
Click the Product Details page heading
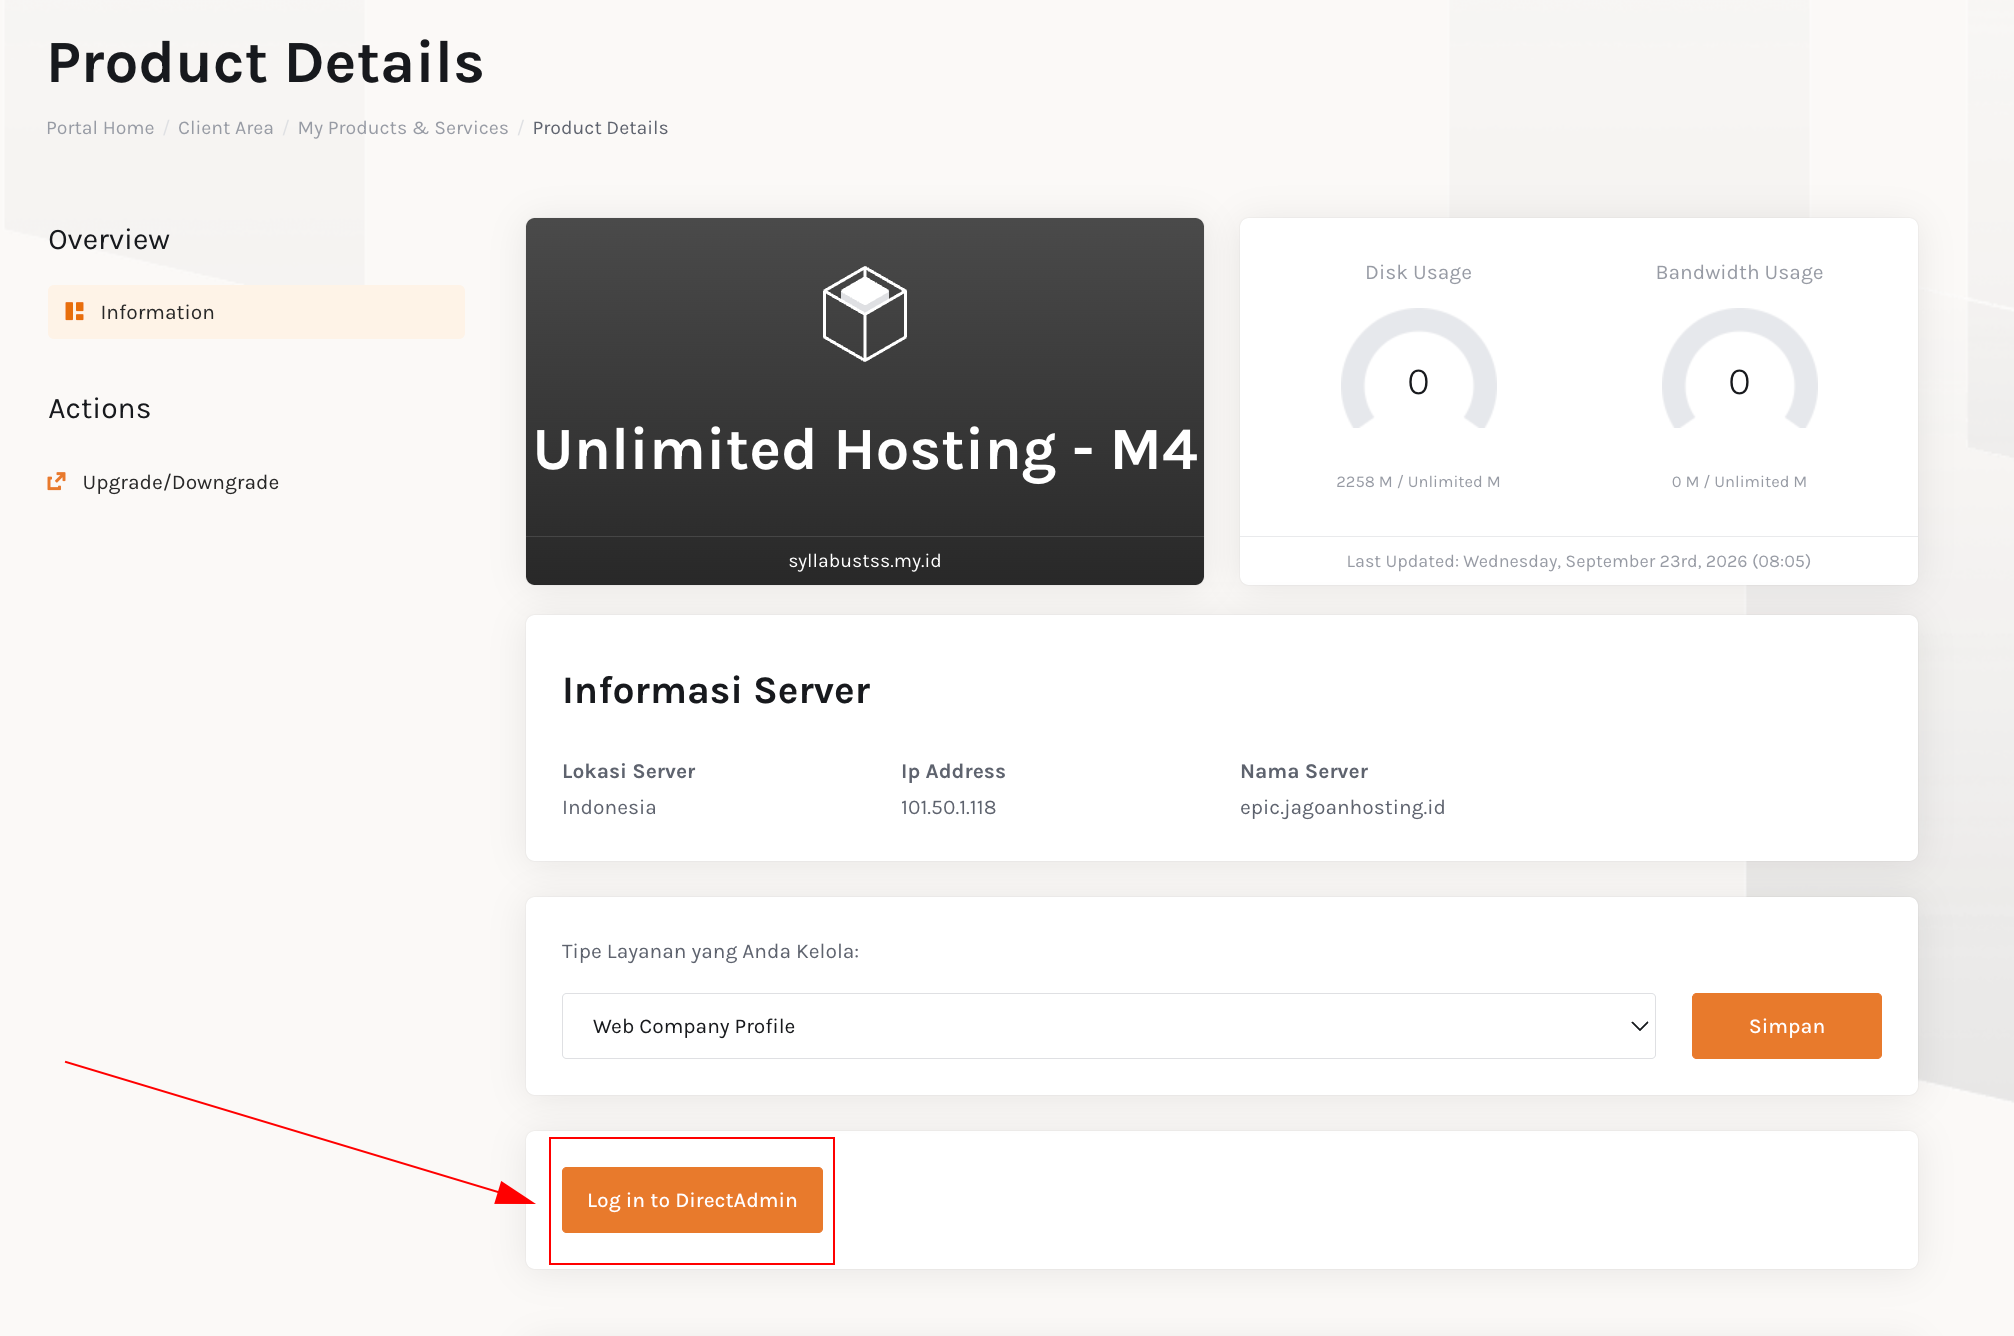pos(266,63)
